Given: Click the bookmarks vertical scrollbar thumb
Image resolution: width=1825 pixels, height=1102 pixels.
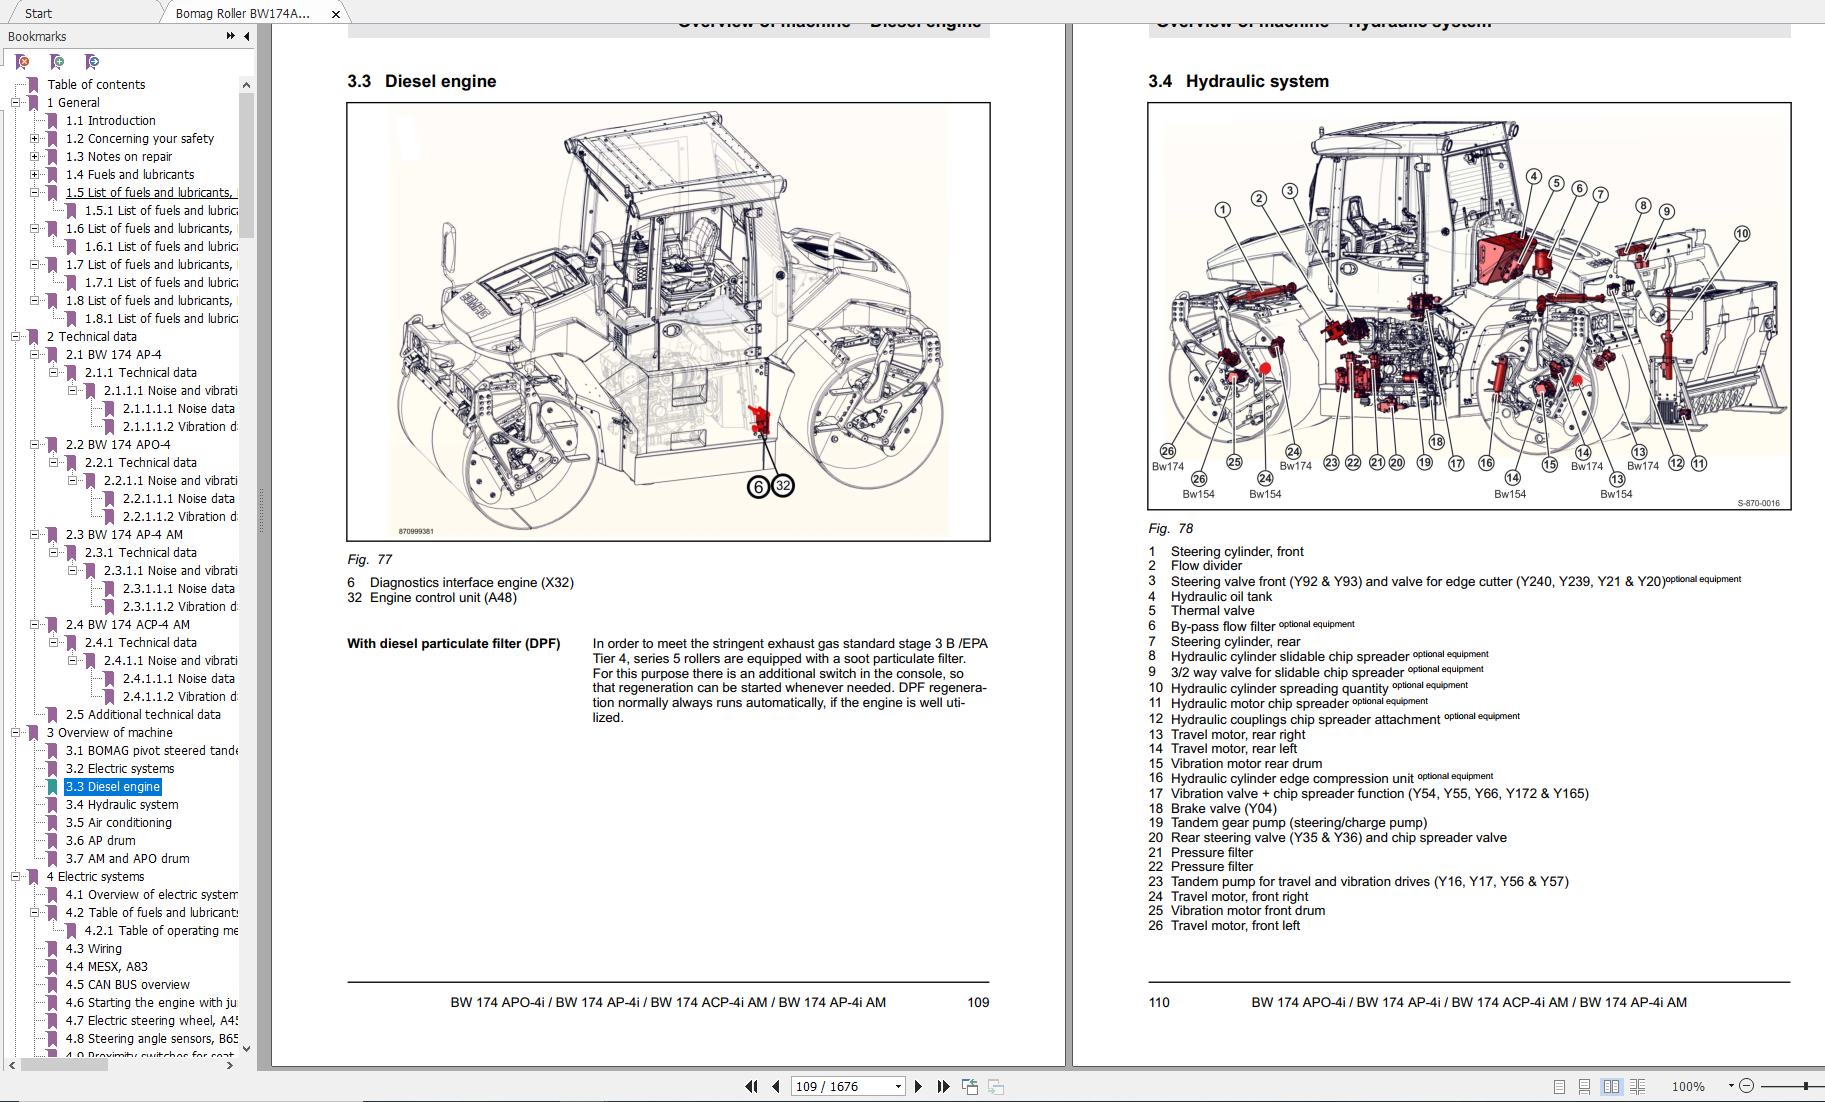Looking at the screenshot, I should (x=246, y=165).
